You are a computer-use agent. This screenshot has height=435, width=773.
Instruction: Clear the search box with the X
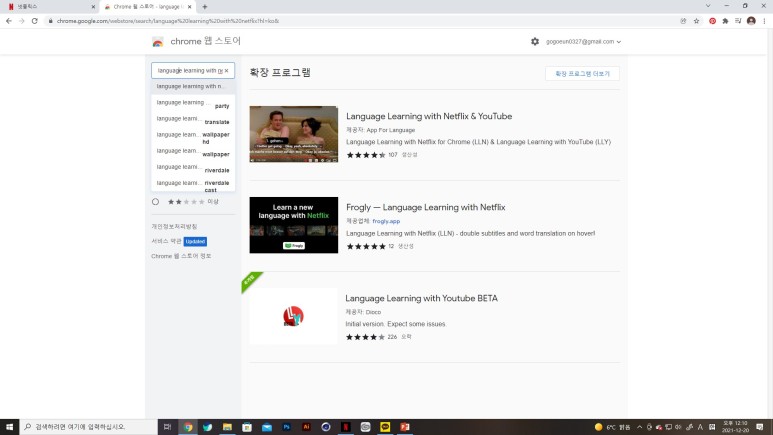click(226, 71)
